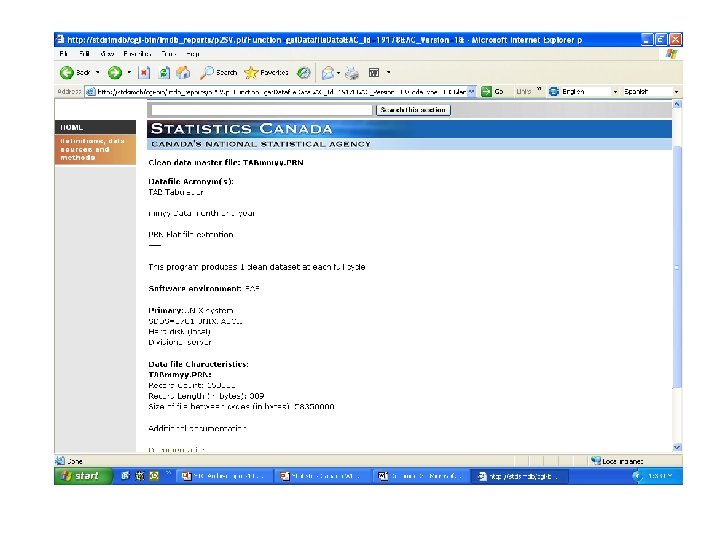Click the green Forward arrow button
The image size is (720, 540).
click(x=115, y=73)
